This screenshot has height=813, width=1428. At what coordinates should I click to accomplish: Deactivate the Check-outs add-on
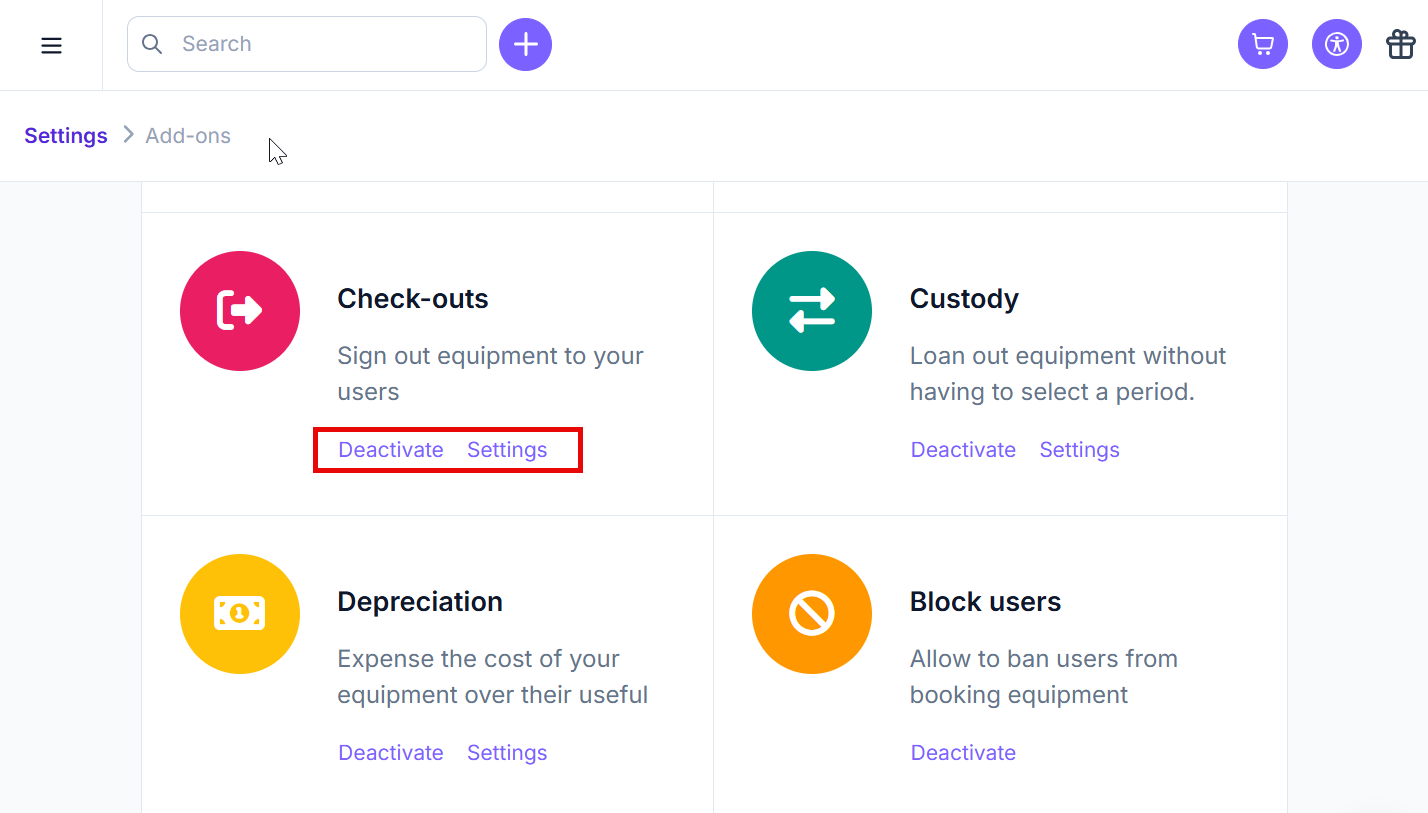[x=391, y=450]
